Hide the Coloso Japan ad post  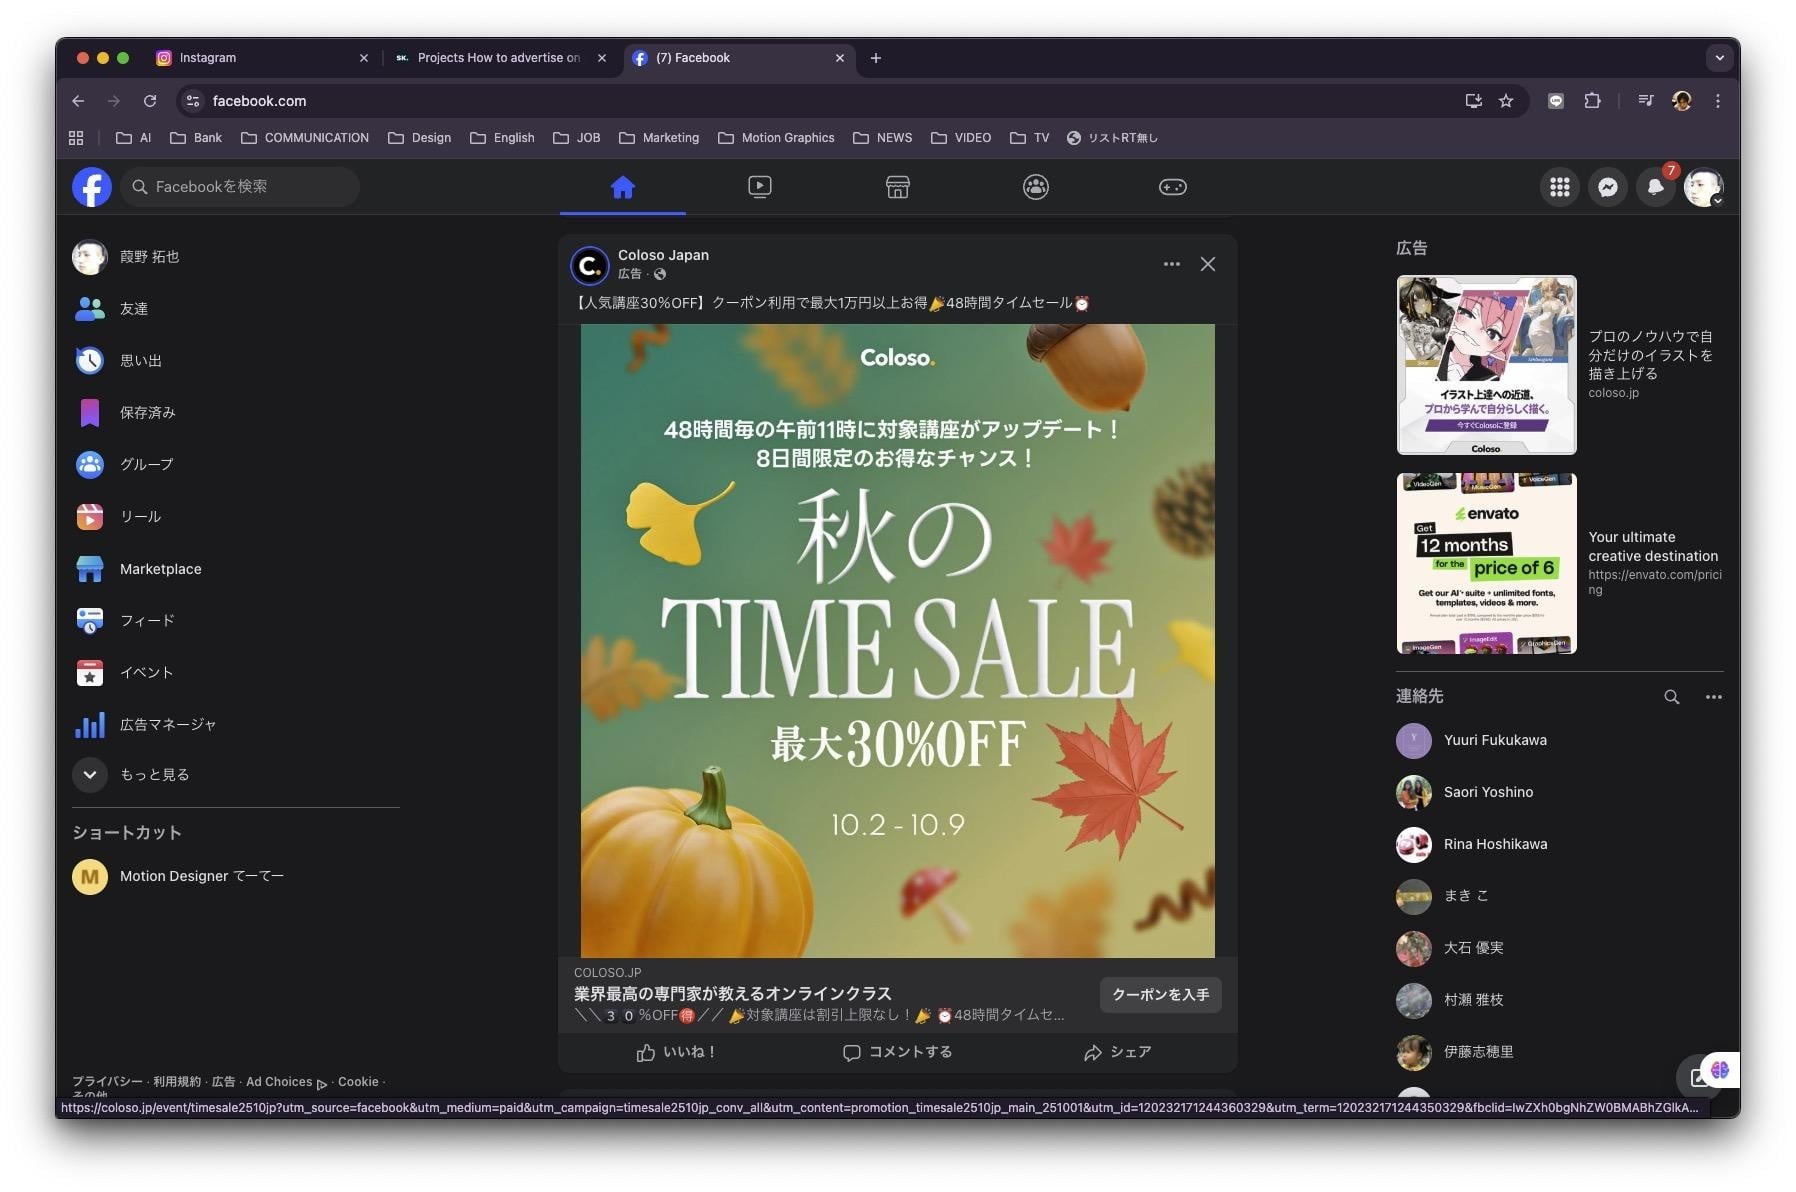[1208, 264]
